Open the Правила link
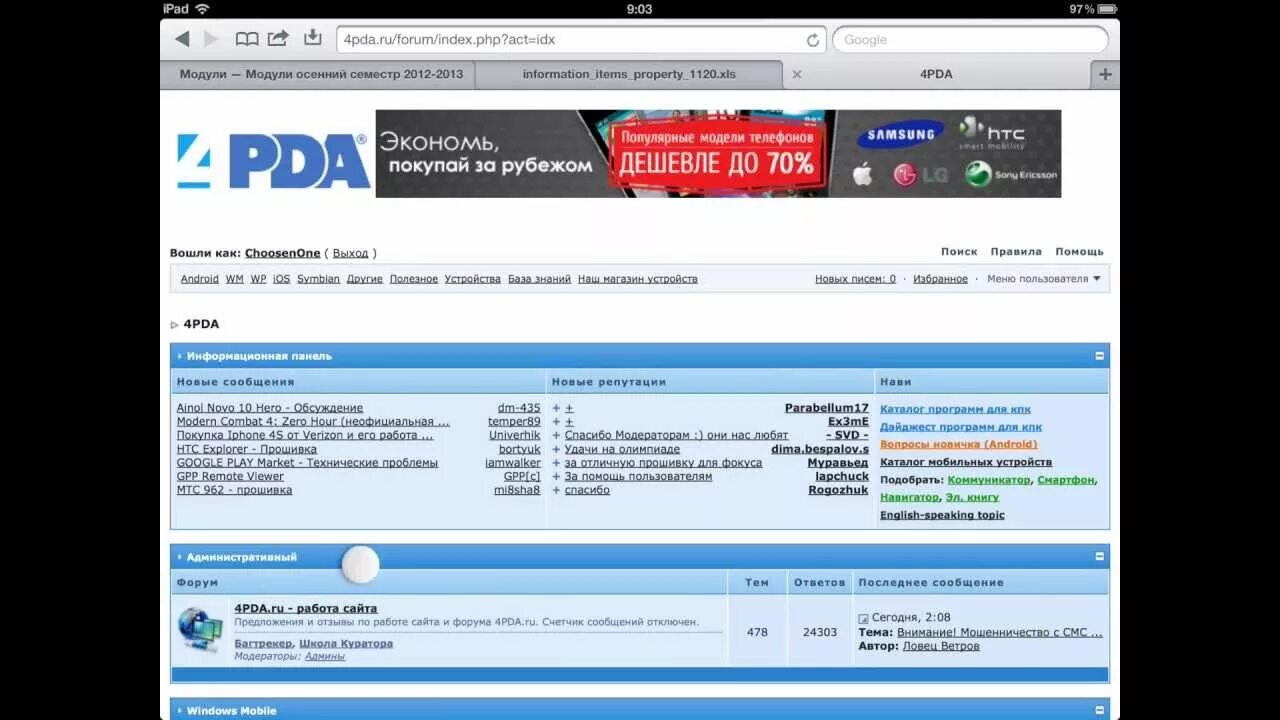The image size is (1280, 720). coord(1016,252)
